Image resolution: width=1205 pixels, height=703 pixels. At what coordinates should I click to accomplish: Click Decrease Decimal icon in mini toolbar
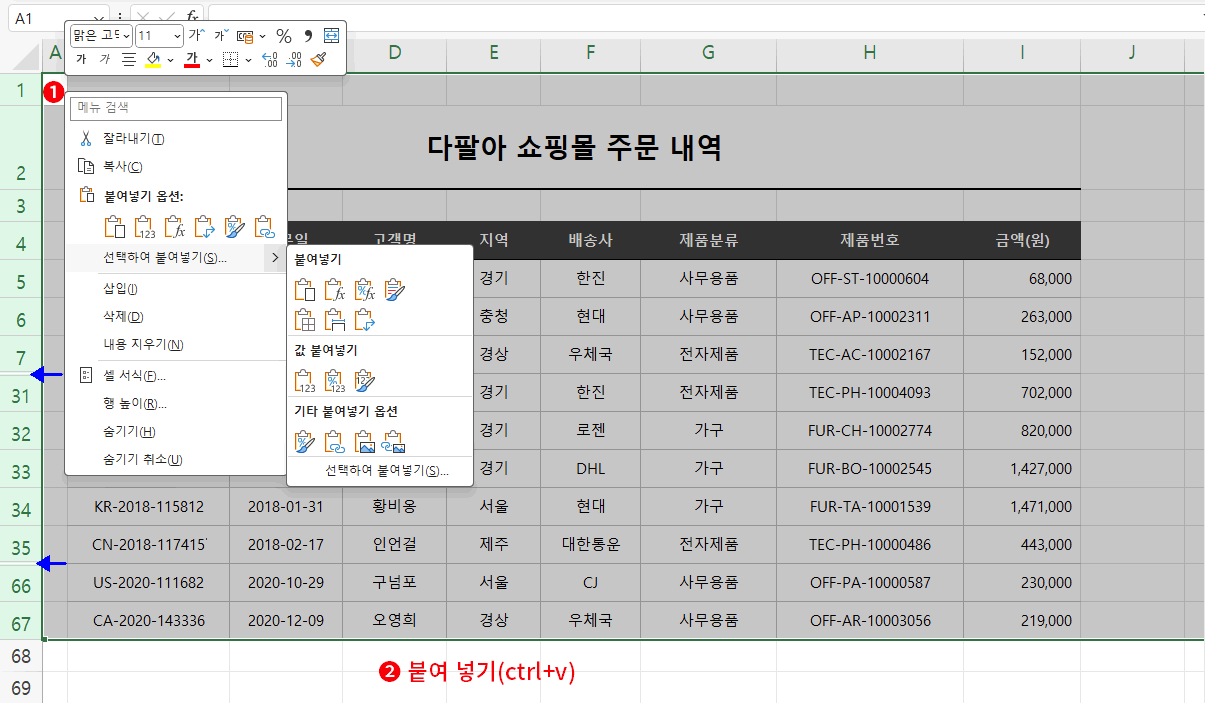pos(294,60)
